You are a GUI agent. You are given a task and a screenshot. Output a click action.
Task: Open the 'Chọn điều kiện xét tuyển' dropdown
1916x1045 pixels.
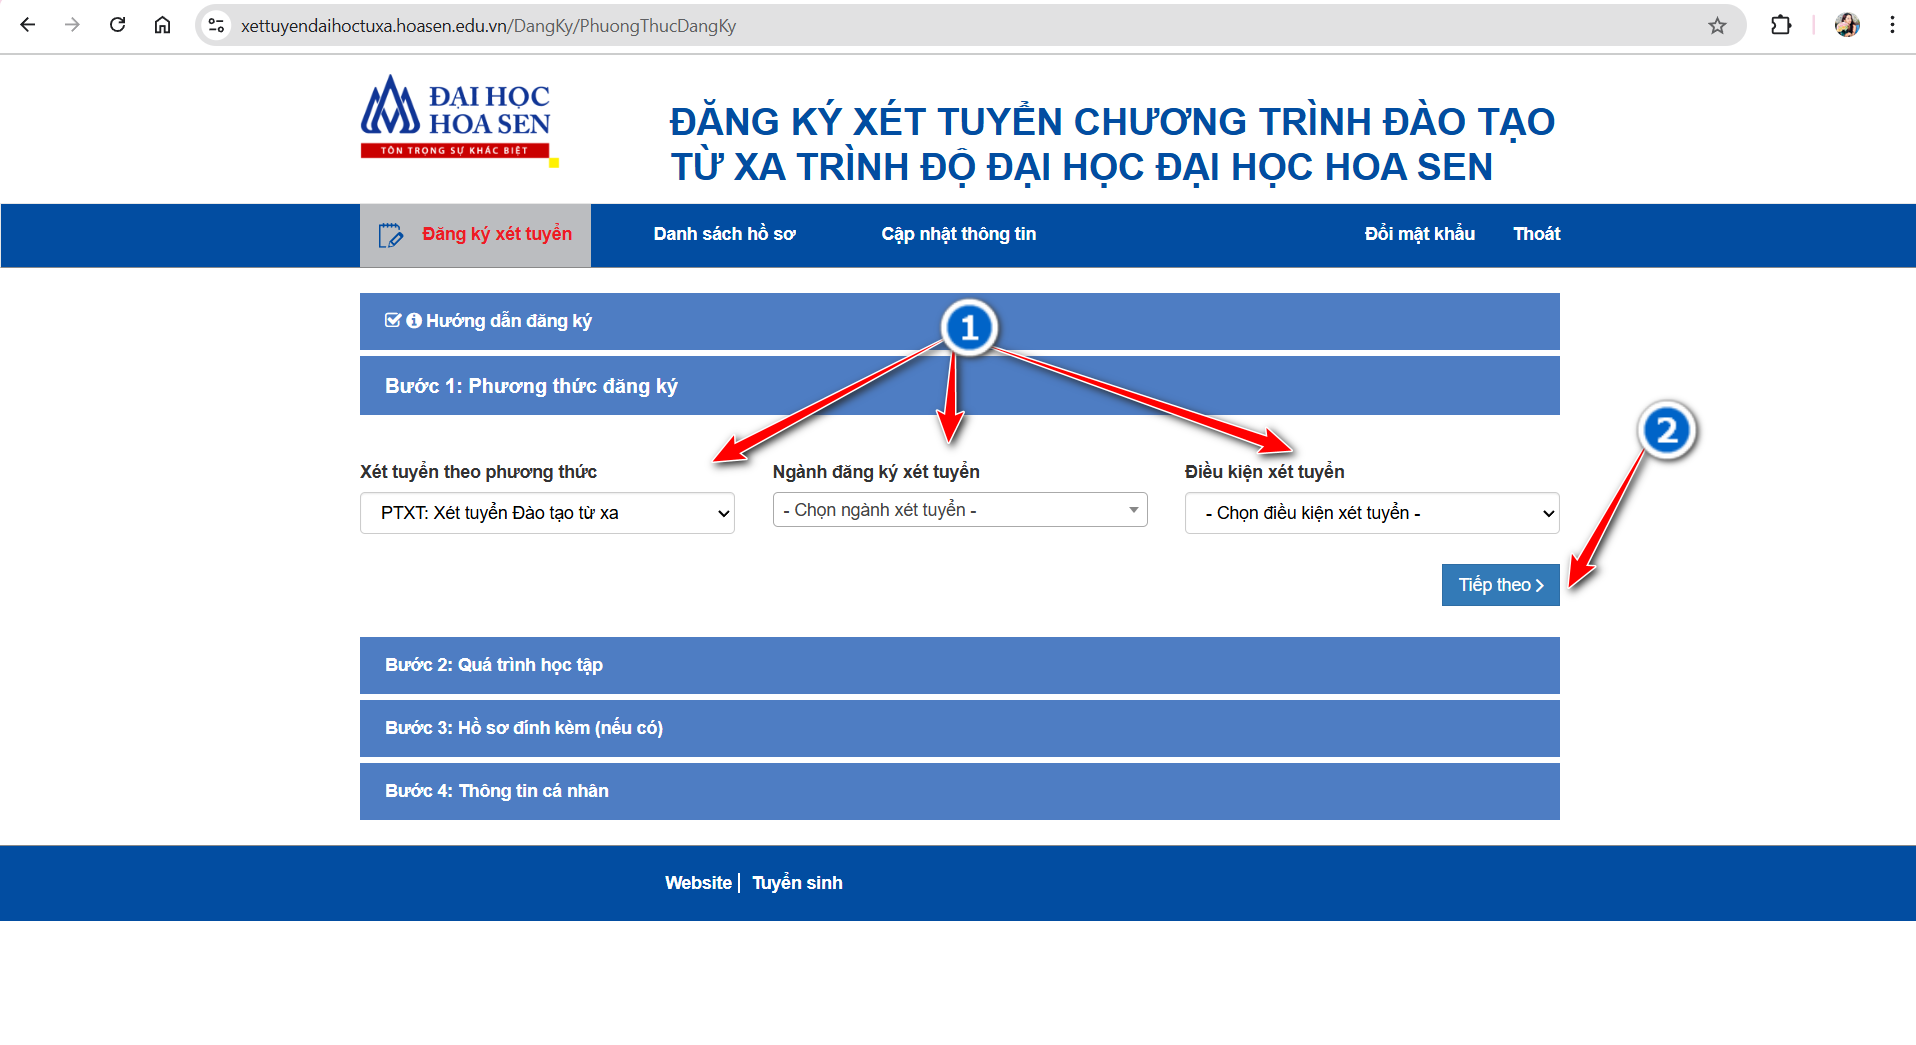[x=1371, y=513]
